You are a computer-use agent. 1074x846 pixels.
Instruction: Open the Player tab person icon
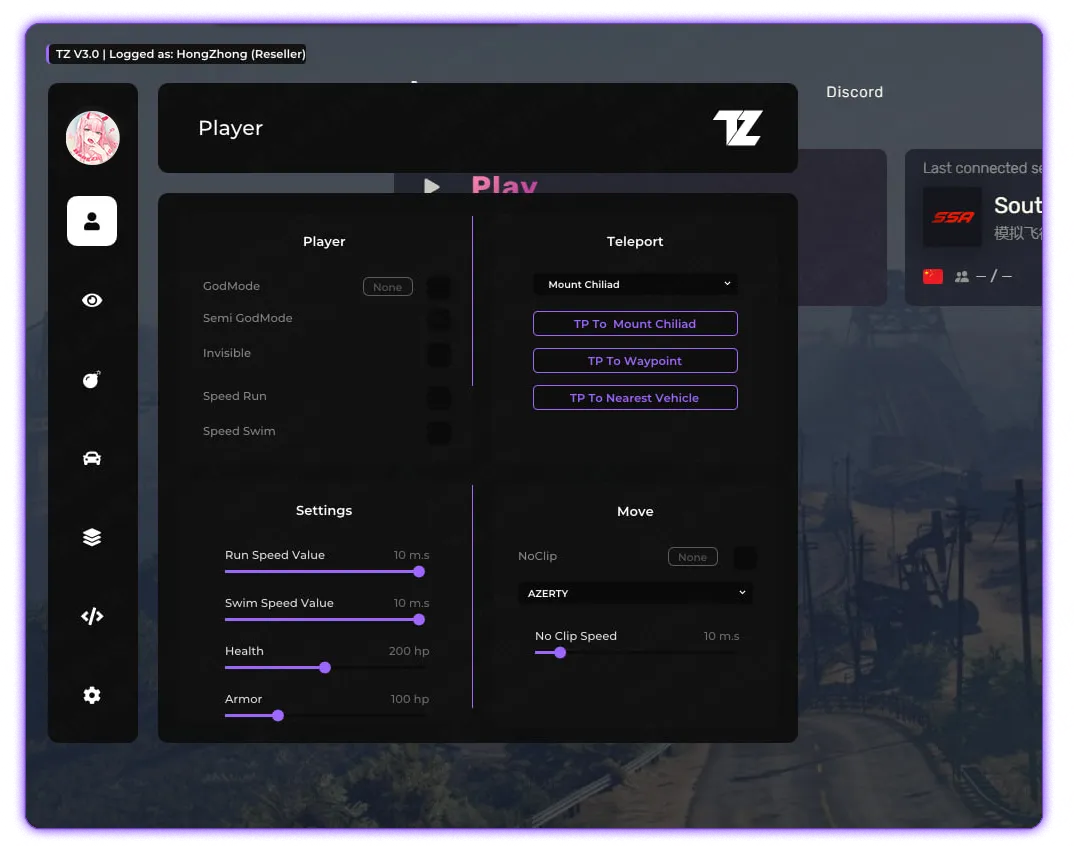pyautogui.click(x=92, y=221)
